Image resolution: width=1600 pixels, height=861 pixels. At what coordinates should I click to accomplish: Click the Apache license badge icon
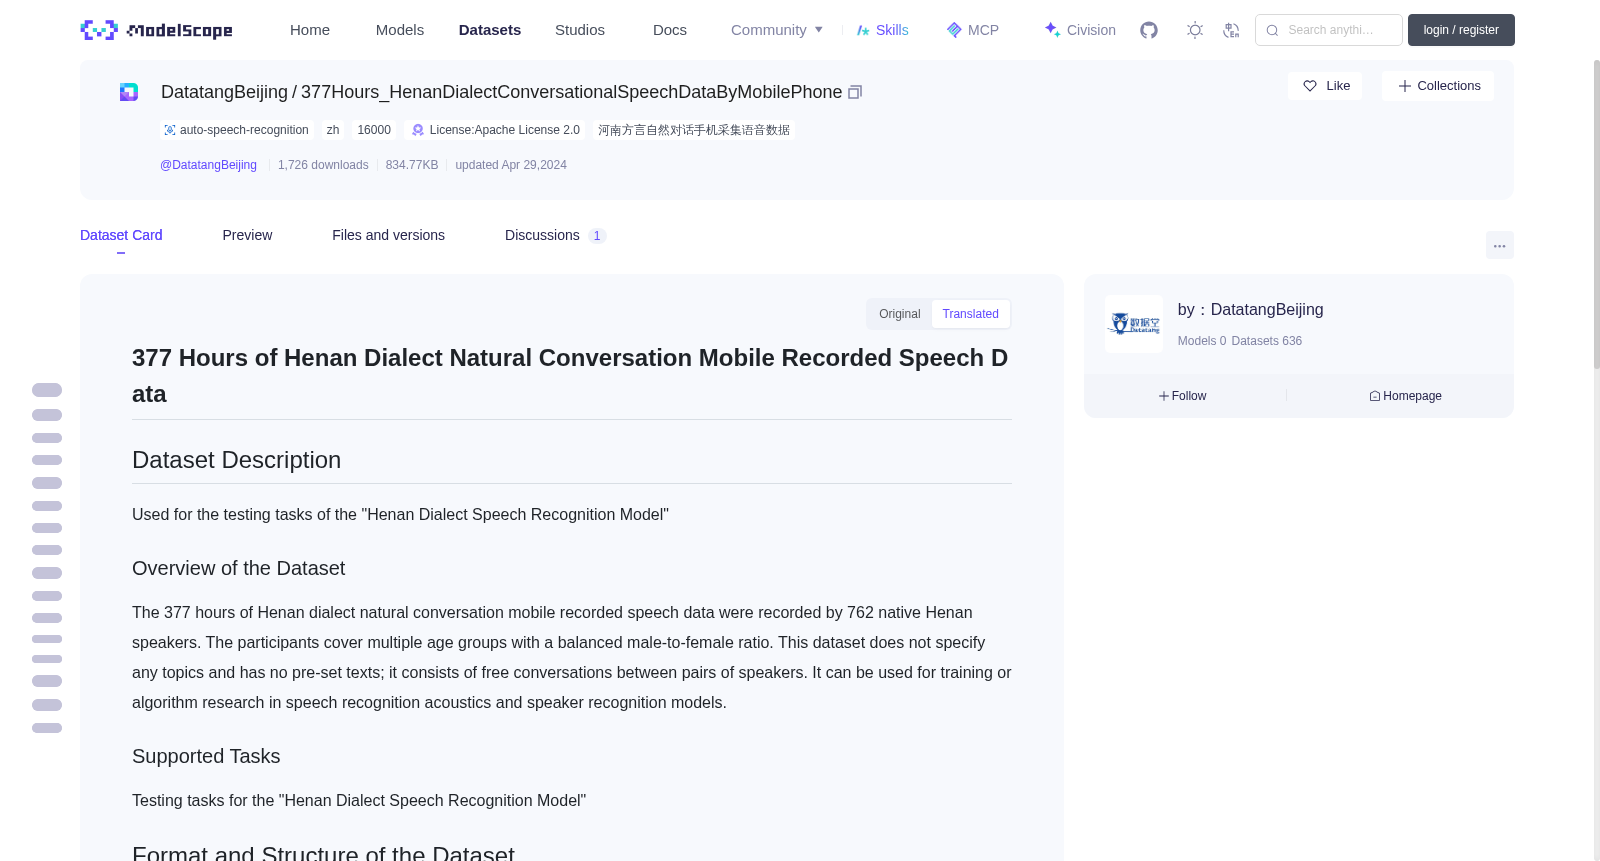click(x=418, y=130)
